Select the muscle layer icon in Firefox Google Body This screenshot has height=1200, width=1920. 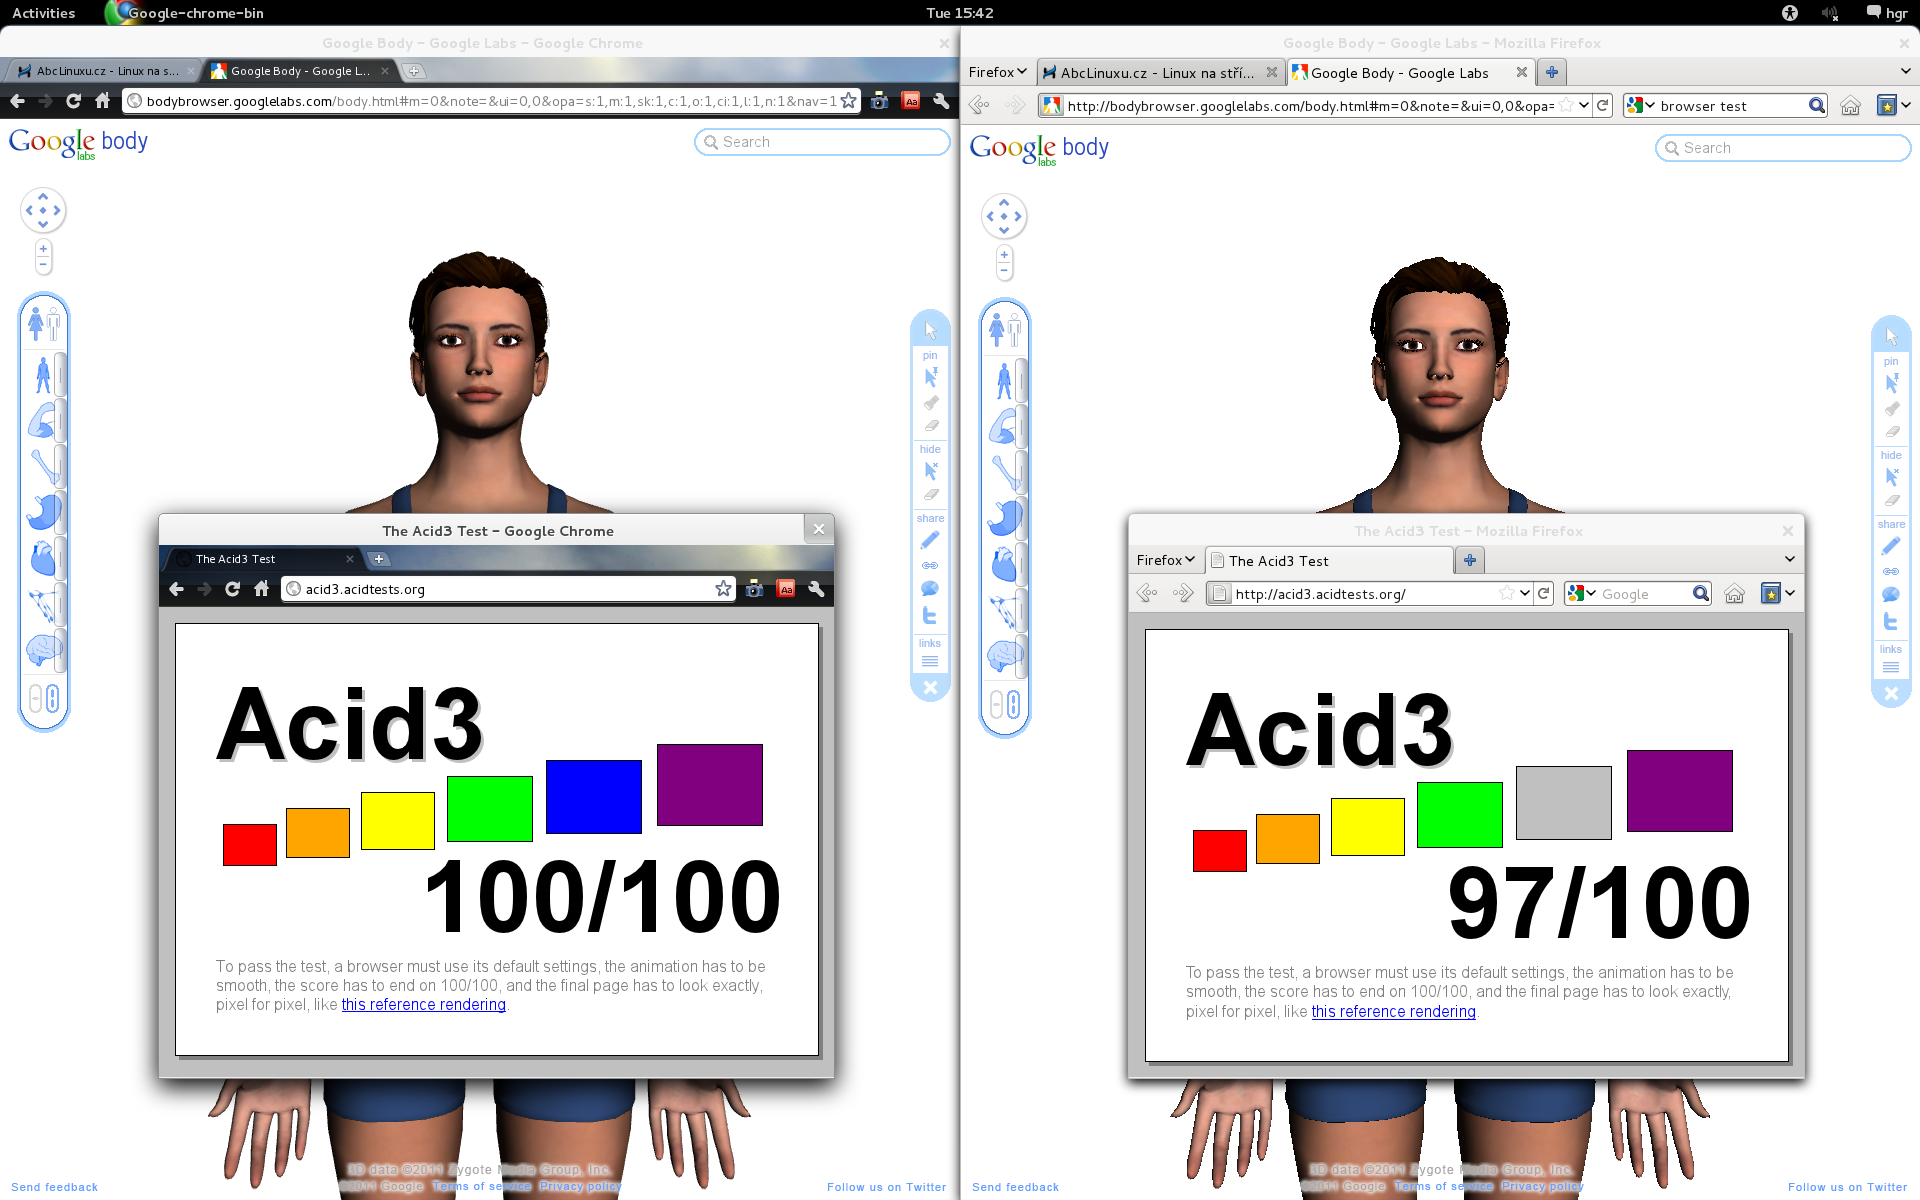click(1003, 427)
